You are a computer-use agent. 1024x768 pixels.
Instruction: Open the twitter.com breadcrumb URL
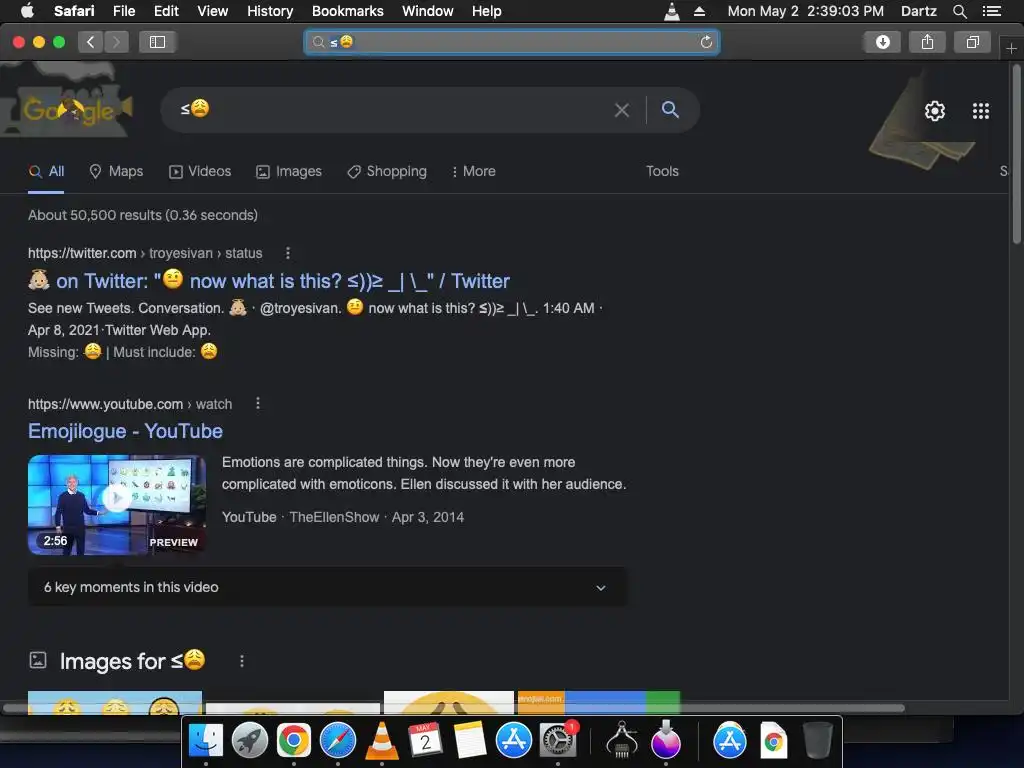pos(145,253)
